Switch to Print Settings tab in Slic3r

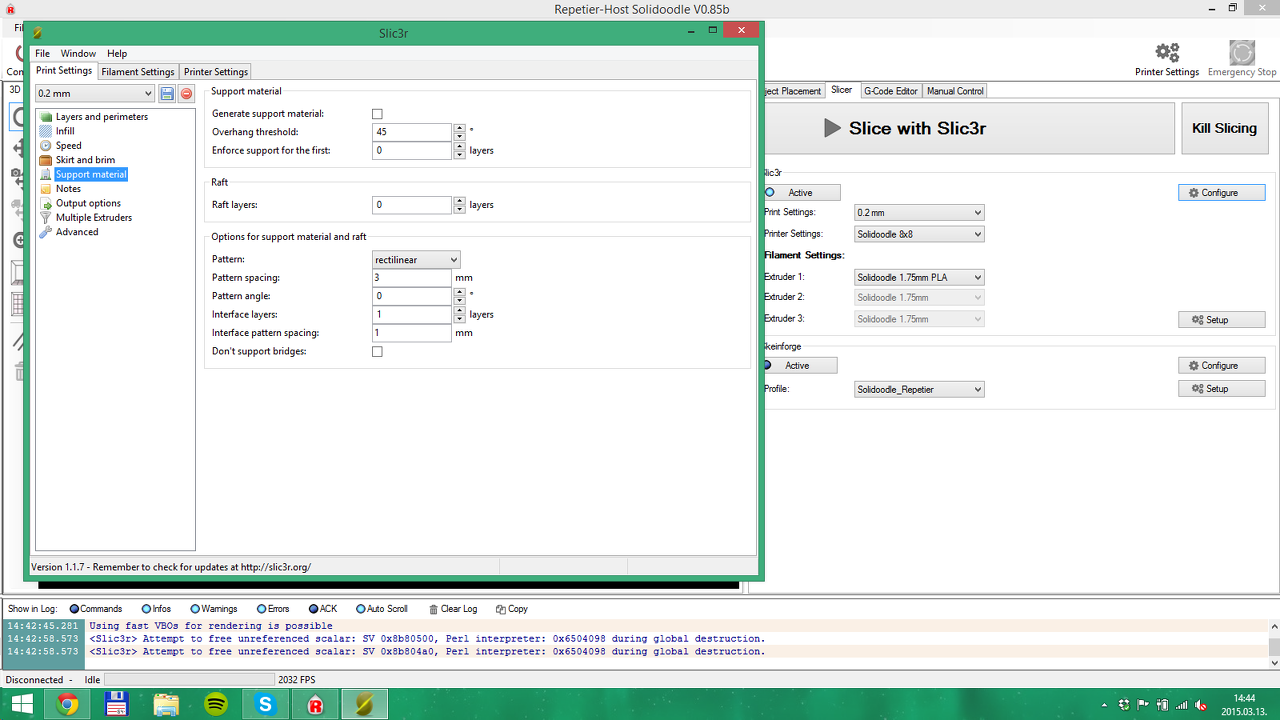click(64, 71)
